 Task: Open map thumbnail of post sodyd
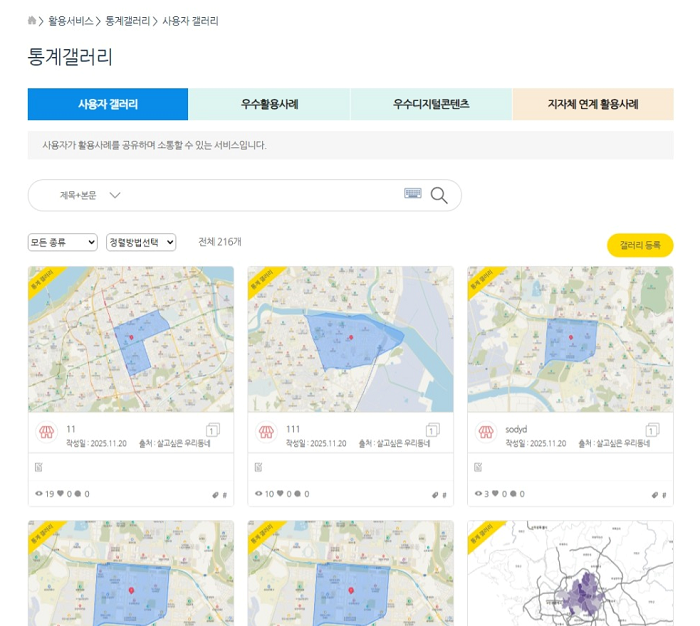[x=570, y=339]
